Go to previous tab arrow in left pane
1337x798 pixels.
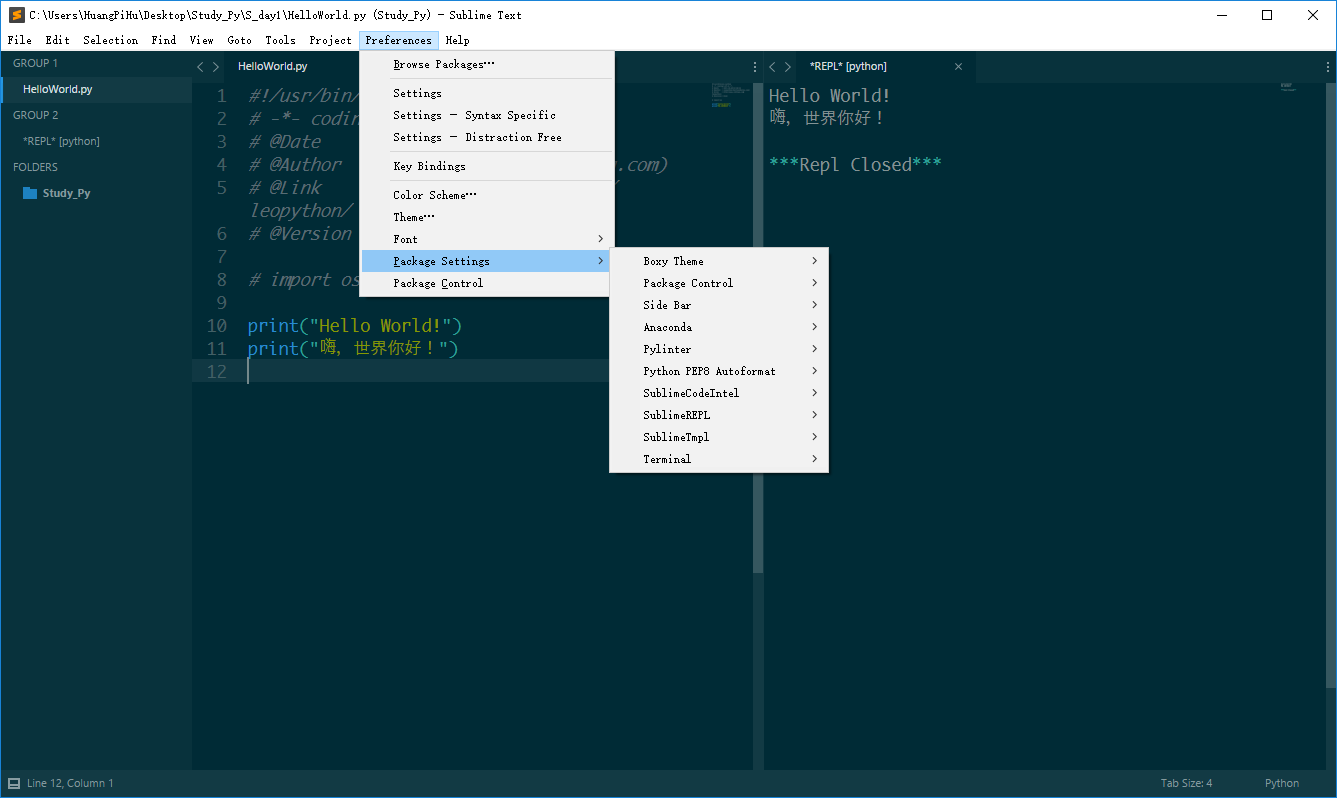click(x=200, y=67)
